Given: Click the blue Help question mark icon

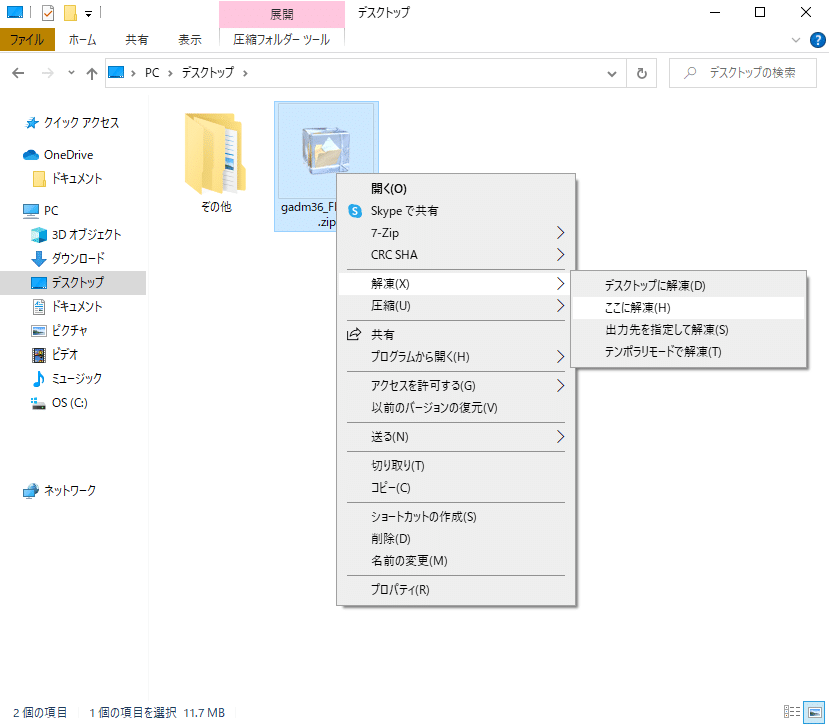Looking at the screenshot, I should point(818,41).
